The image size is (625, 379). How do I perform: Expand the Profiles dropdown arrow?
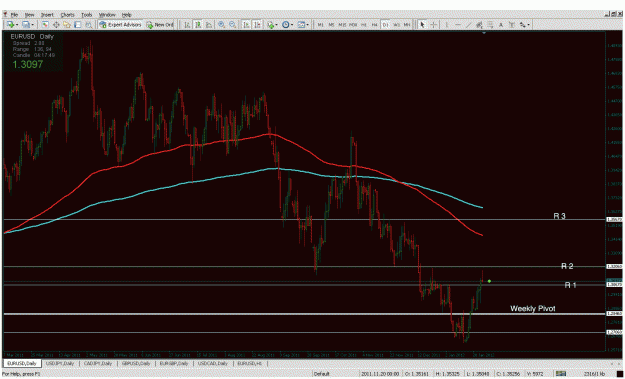click(33, 25)
